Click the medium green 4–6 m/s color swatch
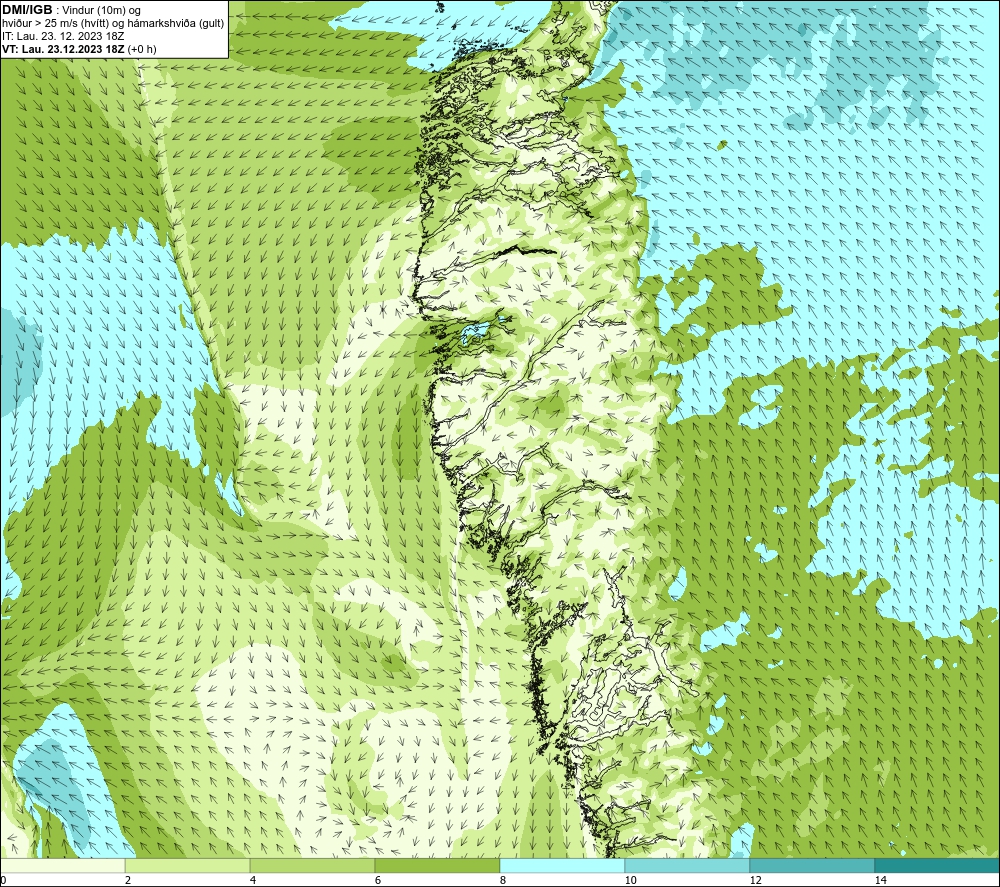Image resolution: width=1000 pixels, height=887 pixels. coord(312,865)
